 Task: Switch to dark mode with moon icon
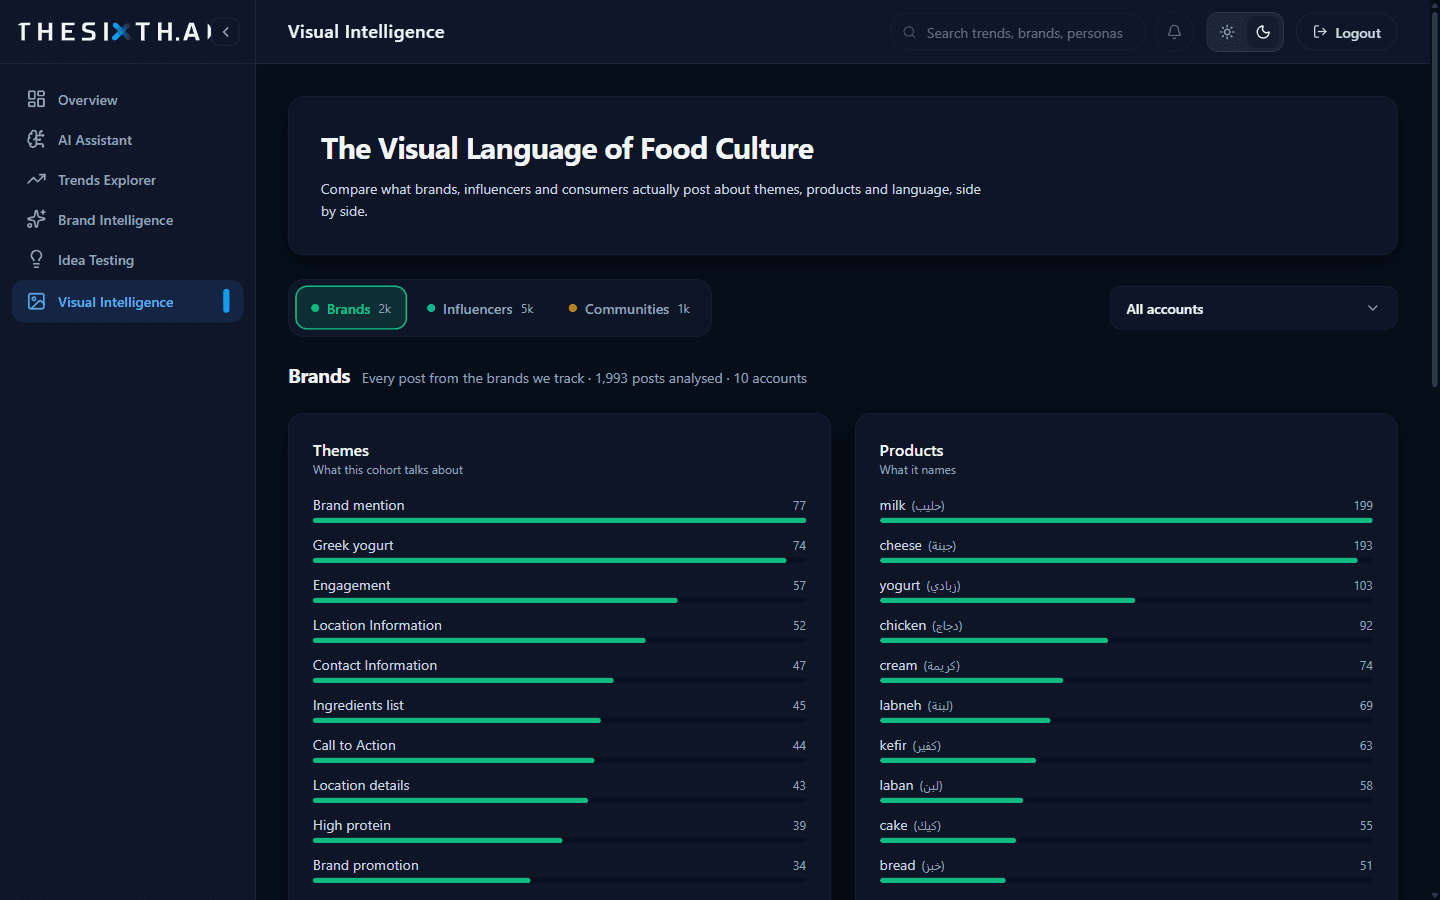tap(1263, 32)
